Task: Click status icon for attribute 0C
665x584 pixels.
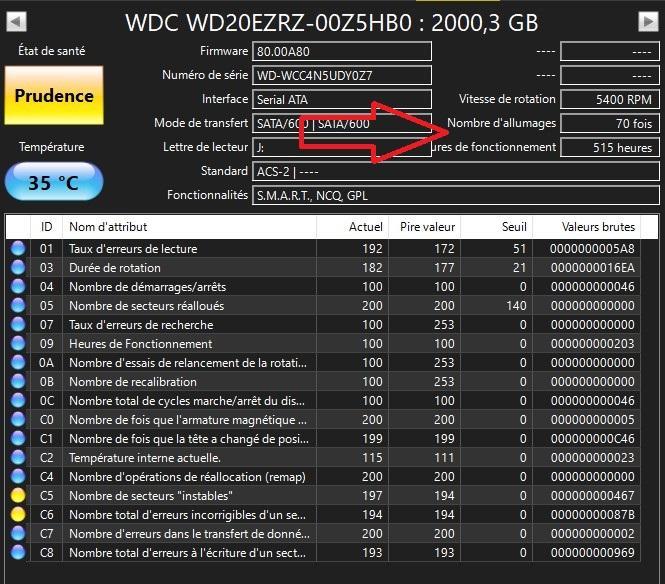Action: (18, 400)
